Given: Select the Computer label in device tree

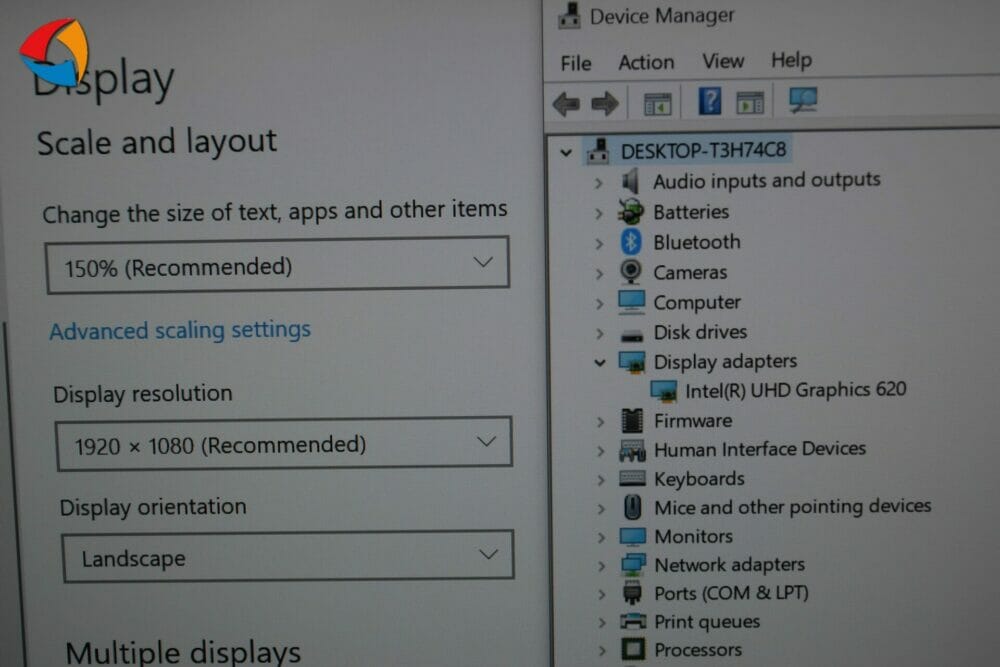Looking at the screenshot, I should [x=697, y=302].
